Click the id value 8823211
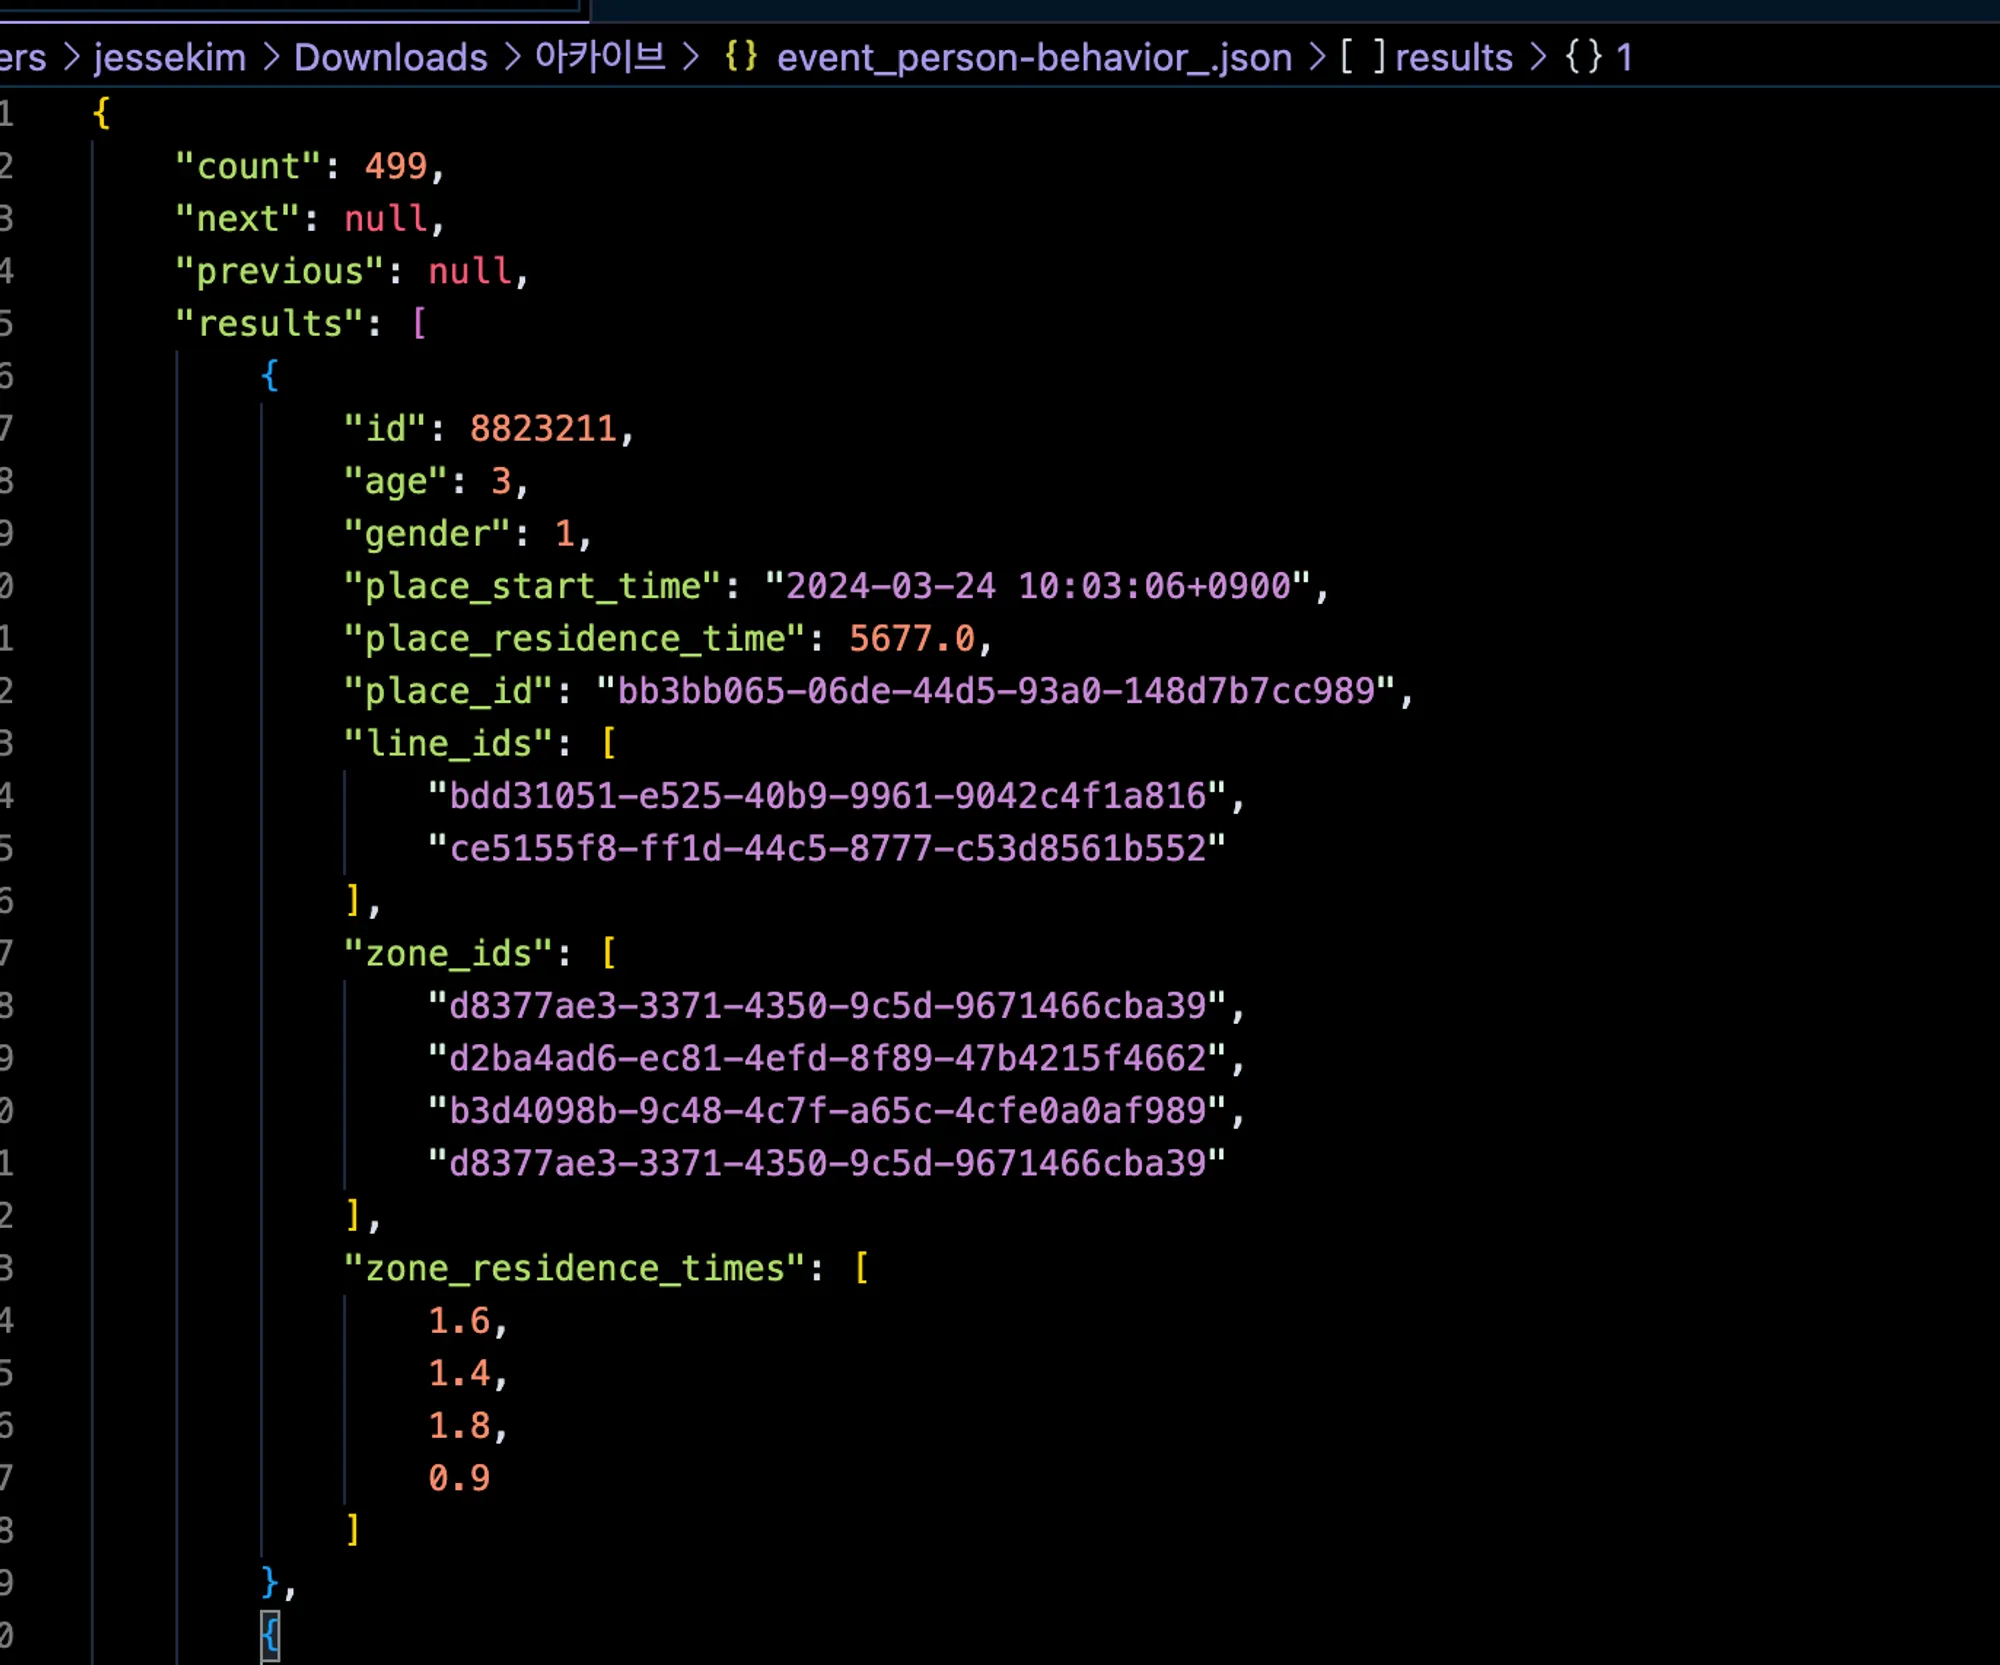 coord(543,428)
